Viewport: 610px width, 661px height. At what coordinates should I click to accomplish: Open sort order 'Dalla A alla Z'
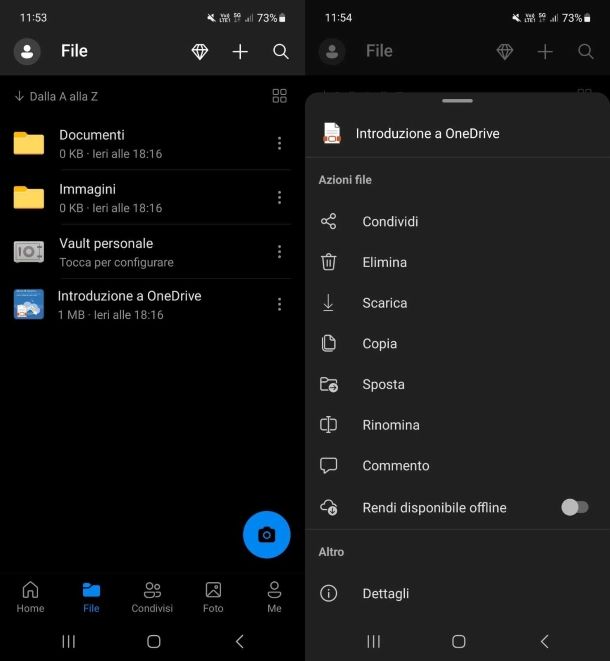pos(56,97)
